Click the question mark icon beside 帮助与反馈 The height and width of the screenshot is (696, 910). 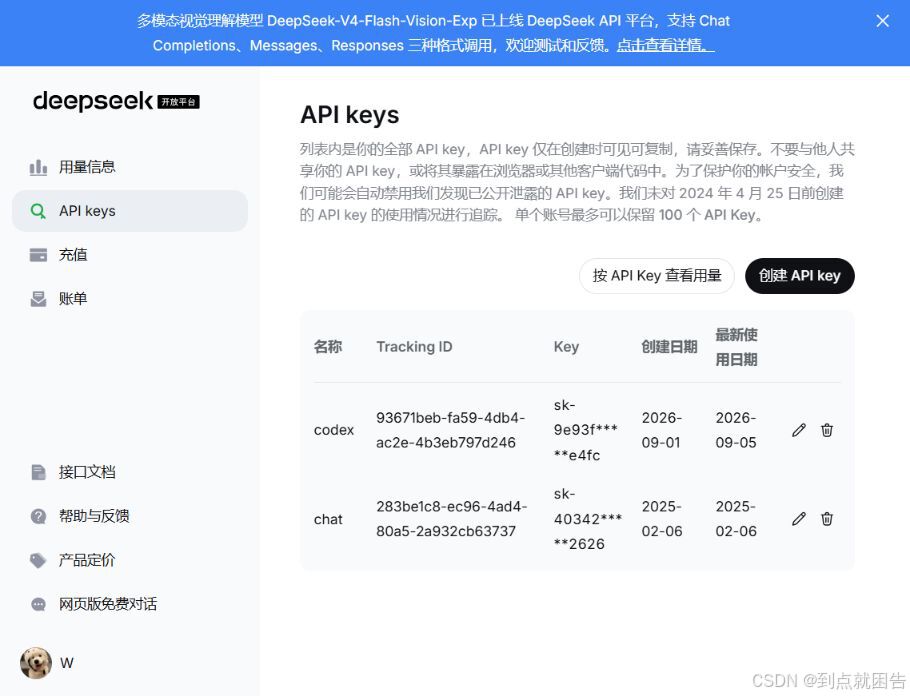tap(38, 516)
